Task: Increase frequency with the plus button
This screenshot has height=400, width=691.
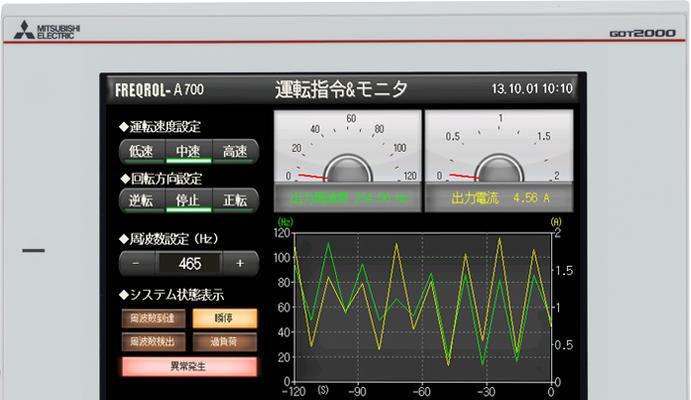Action: point(240,263)
